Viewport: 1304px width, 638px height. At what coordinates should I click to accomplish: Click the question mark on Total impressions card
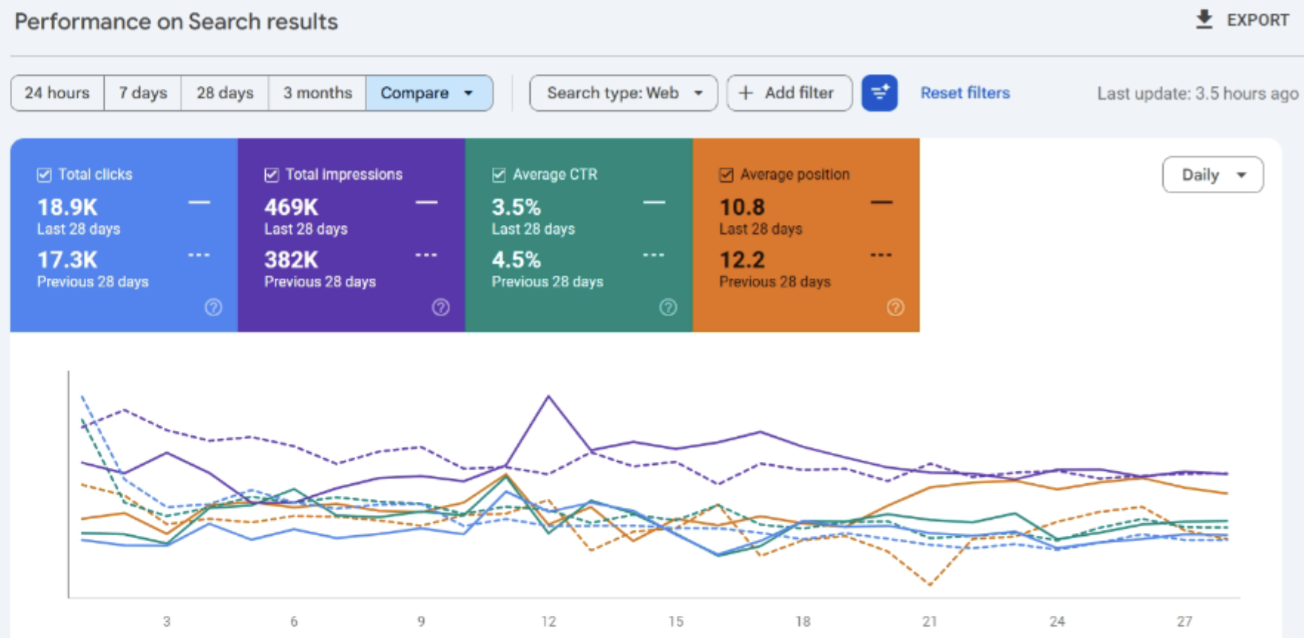(x=442, y=308)
